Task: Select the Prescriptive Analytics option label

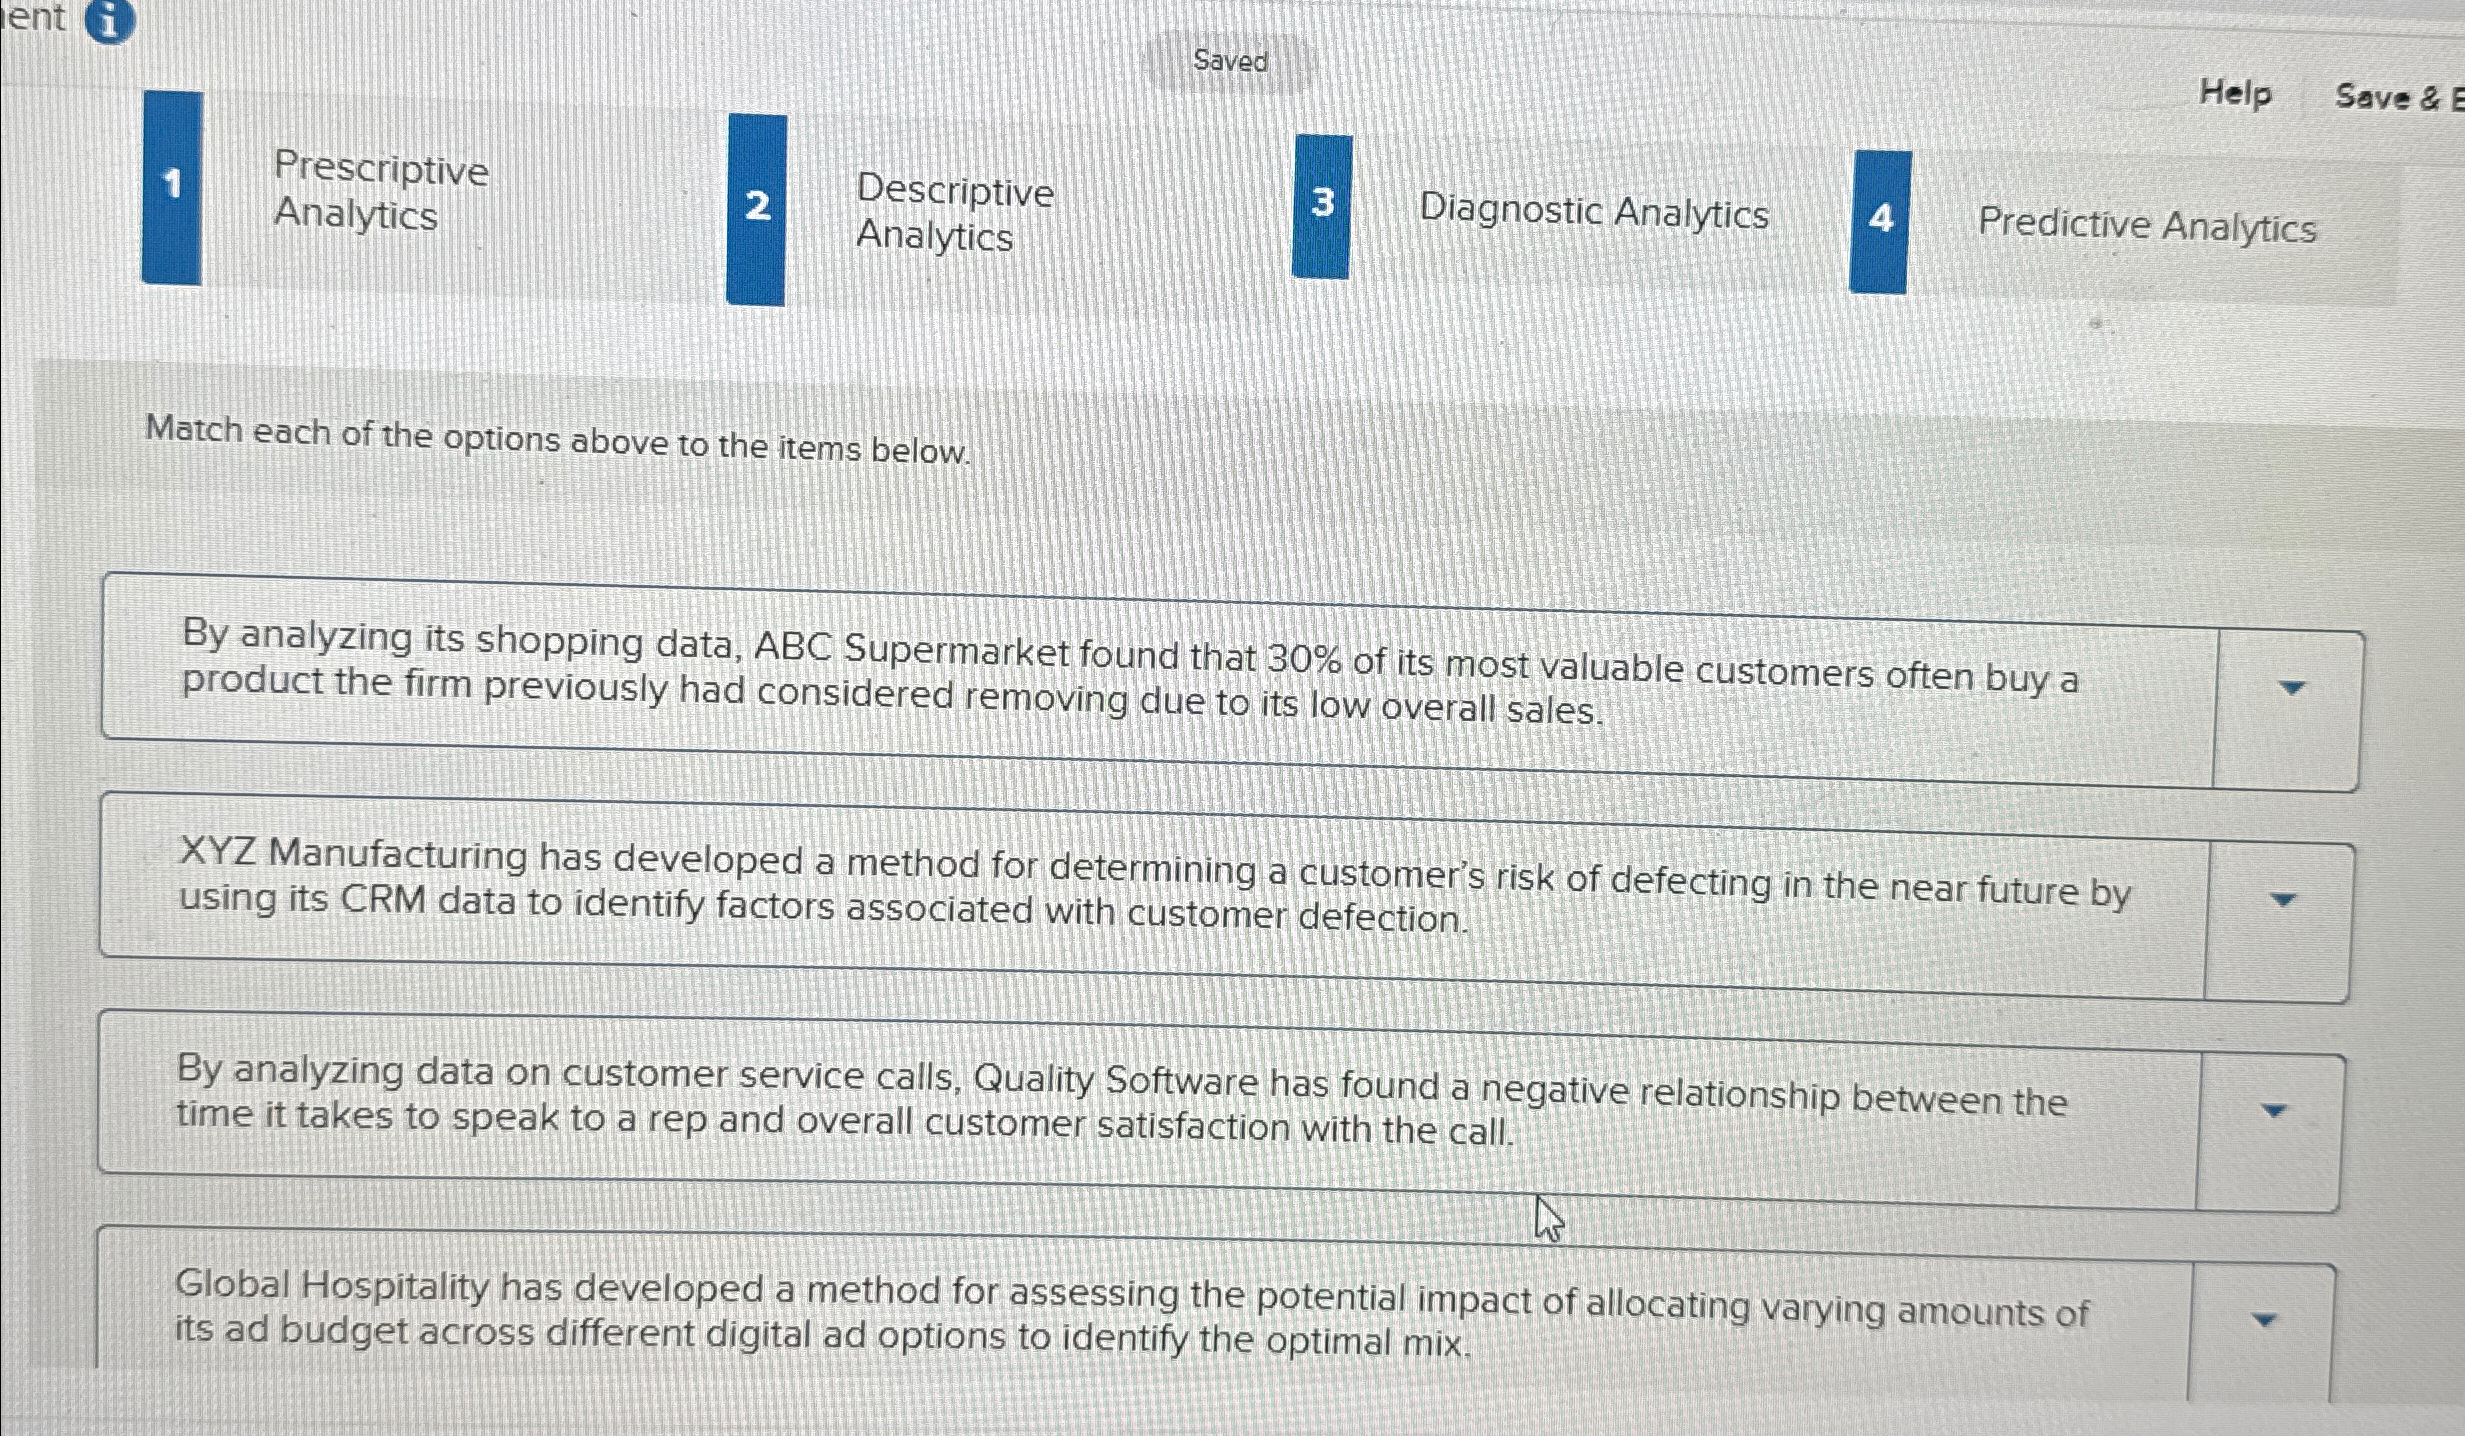Action: (x=380, y=190)
